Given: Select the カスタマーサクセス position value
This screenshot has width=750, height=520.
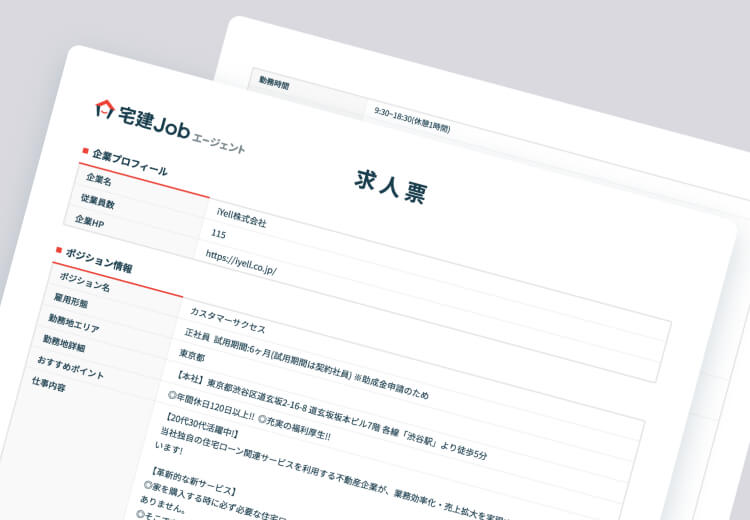Looking at the screenshot, I should tap(229, 319).
